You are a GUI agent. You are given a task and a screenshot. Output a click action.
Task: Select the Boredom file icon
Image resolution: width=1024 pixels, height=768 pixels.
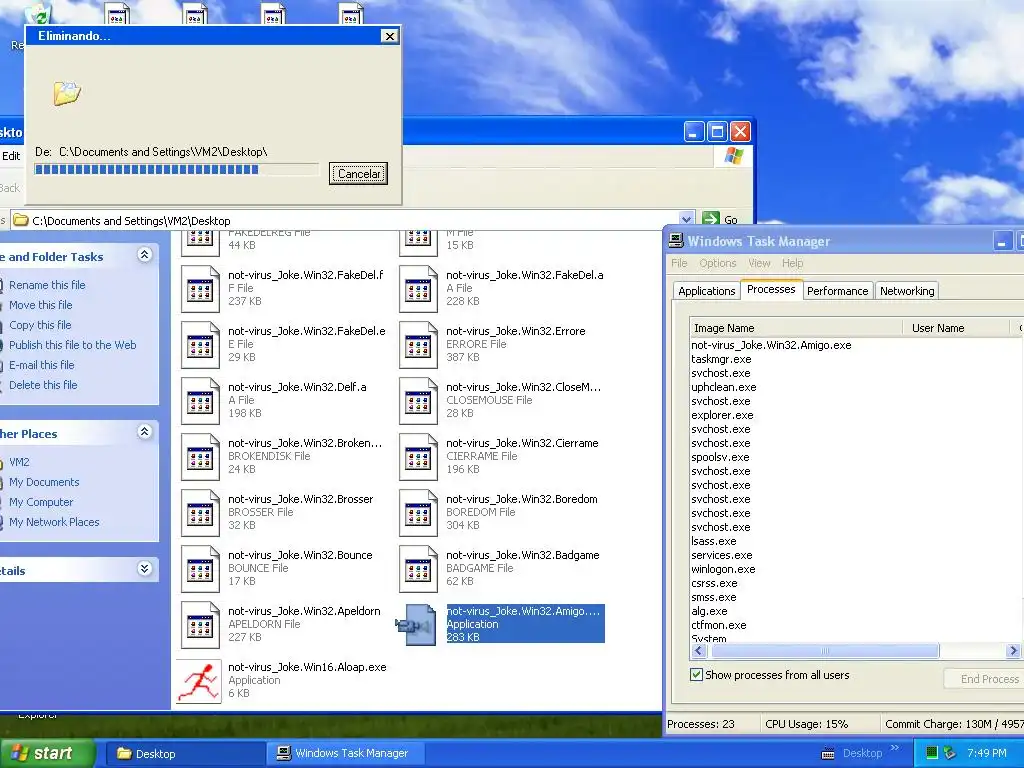coord(418,513)
